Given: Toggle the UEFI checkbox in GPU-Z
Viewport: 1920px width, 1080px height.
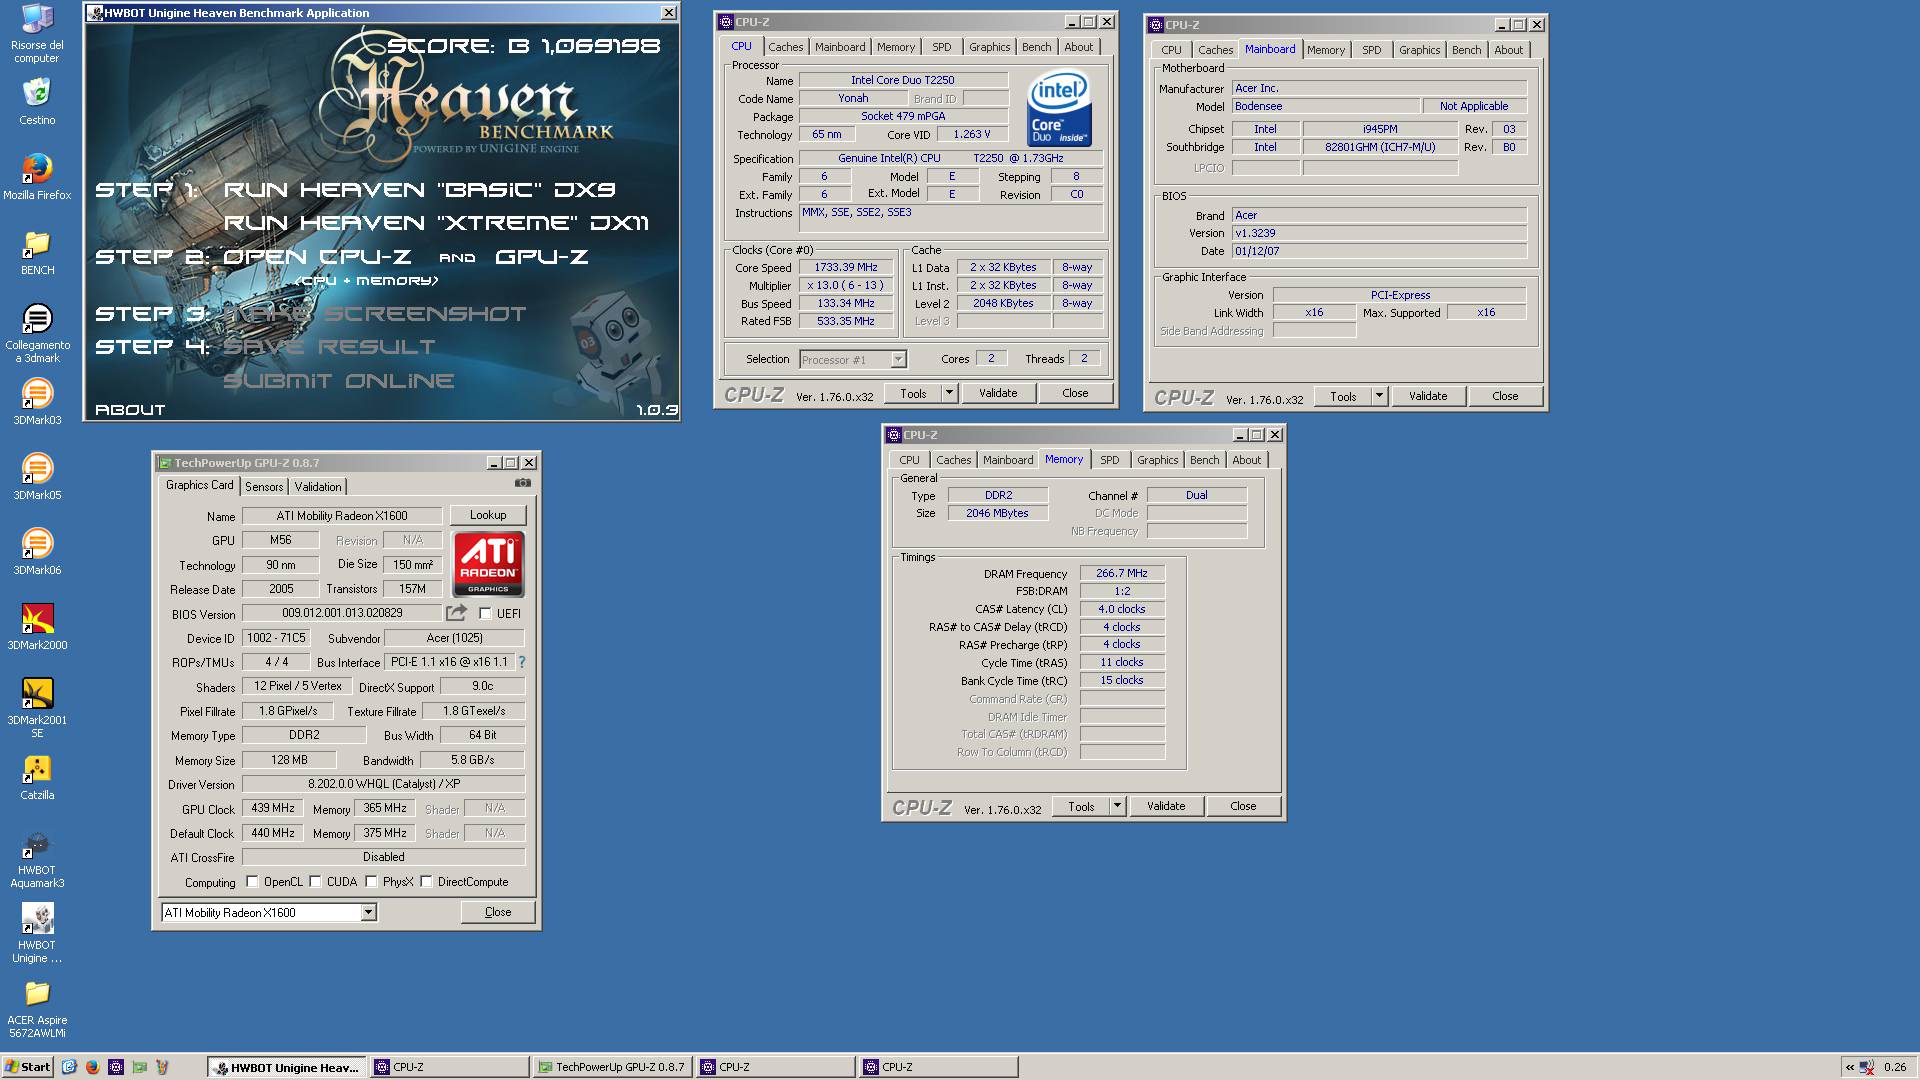Looking at the screenshot, I should [485, 614].
